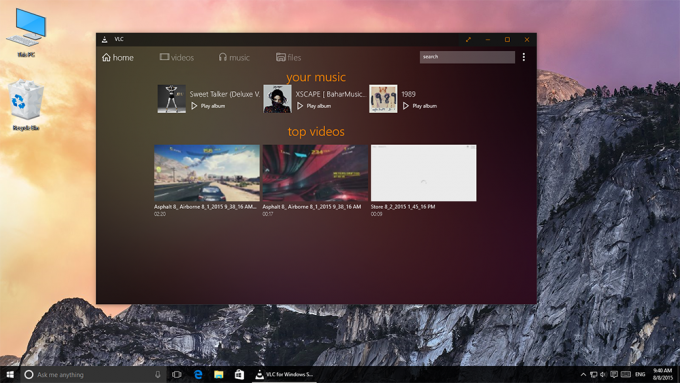Screen dimensions: 680x383
Task: Launch Microsoft Edge from taskbar
Action: coord(198,374)
